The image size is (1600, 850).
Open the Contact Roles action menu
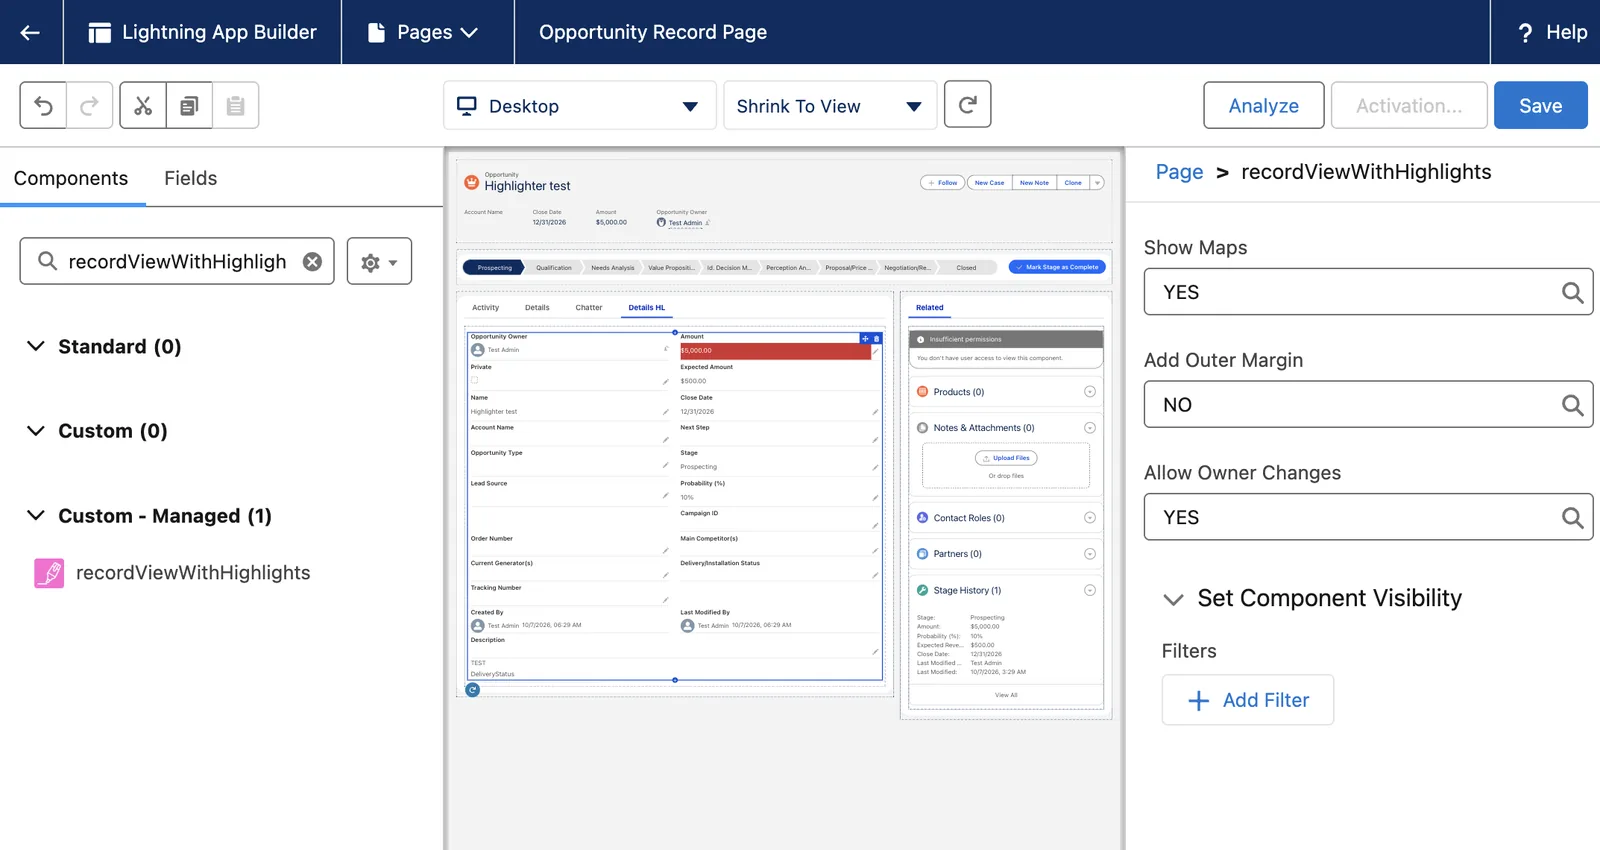[x=1090, y=518]
